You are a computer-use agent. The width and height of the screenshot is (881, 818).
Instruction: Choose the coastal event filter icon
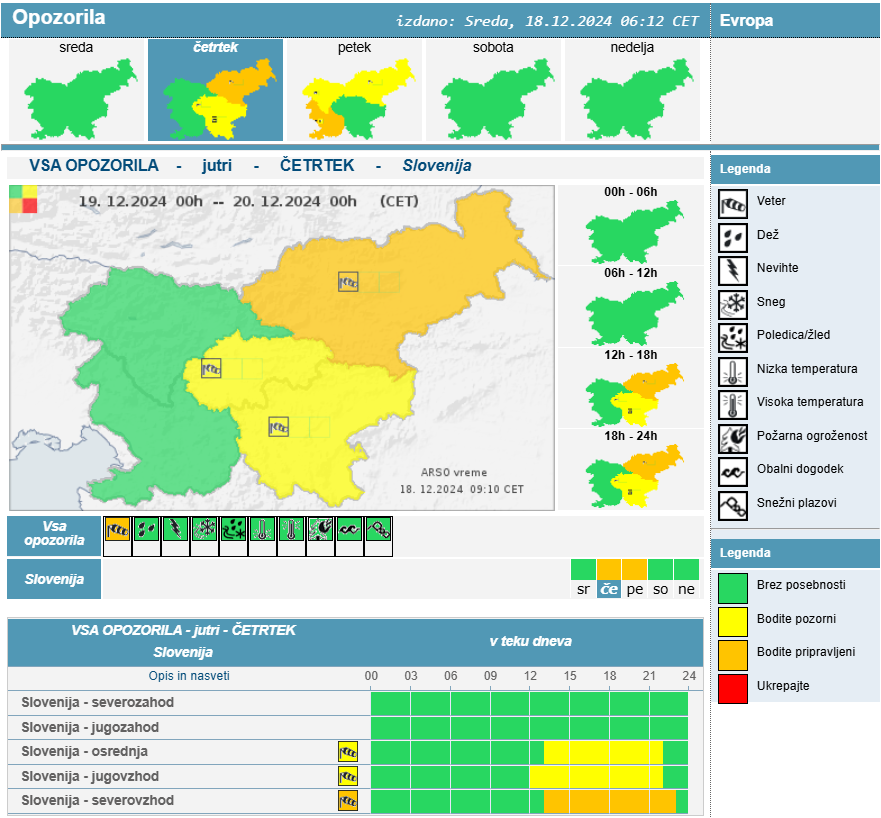coord(350,529)
